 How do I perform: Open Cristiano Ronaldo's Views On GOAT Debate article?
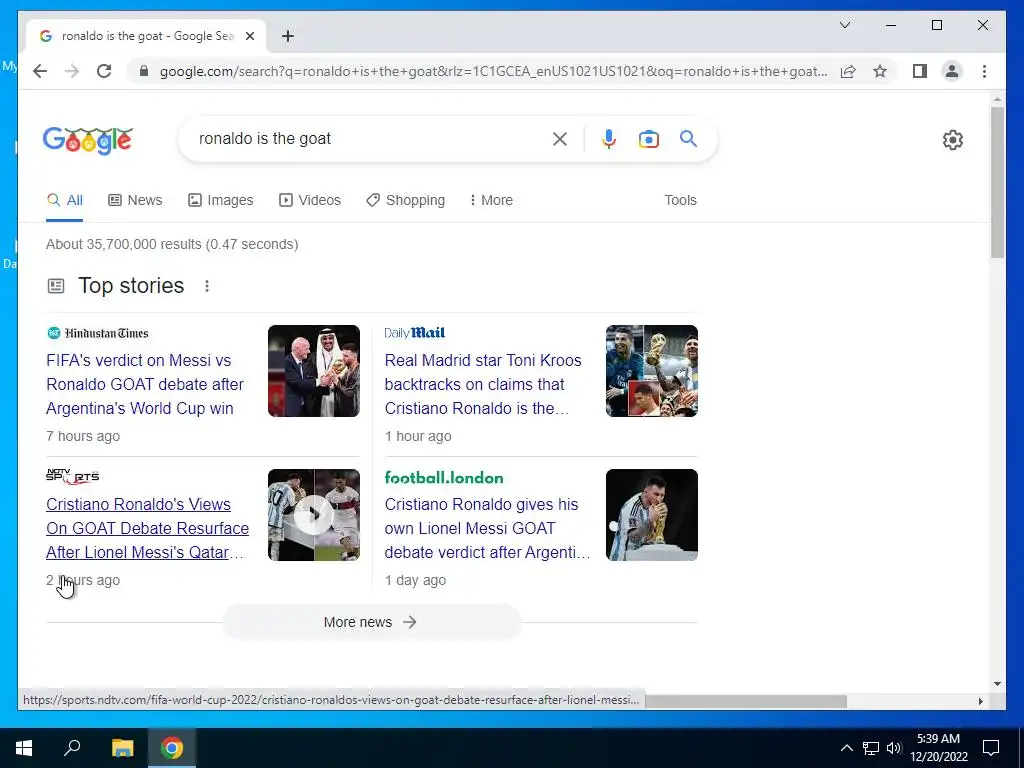pos(148,528)
